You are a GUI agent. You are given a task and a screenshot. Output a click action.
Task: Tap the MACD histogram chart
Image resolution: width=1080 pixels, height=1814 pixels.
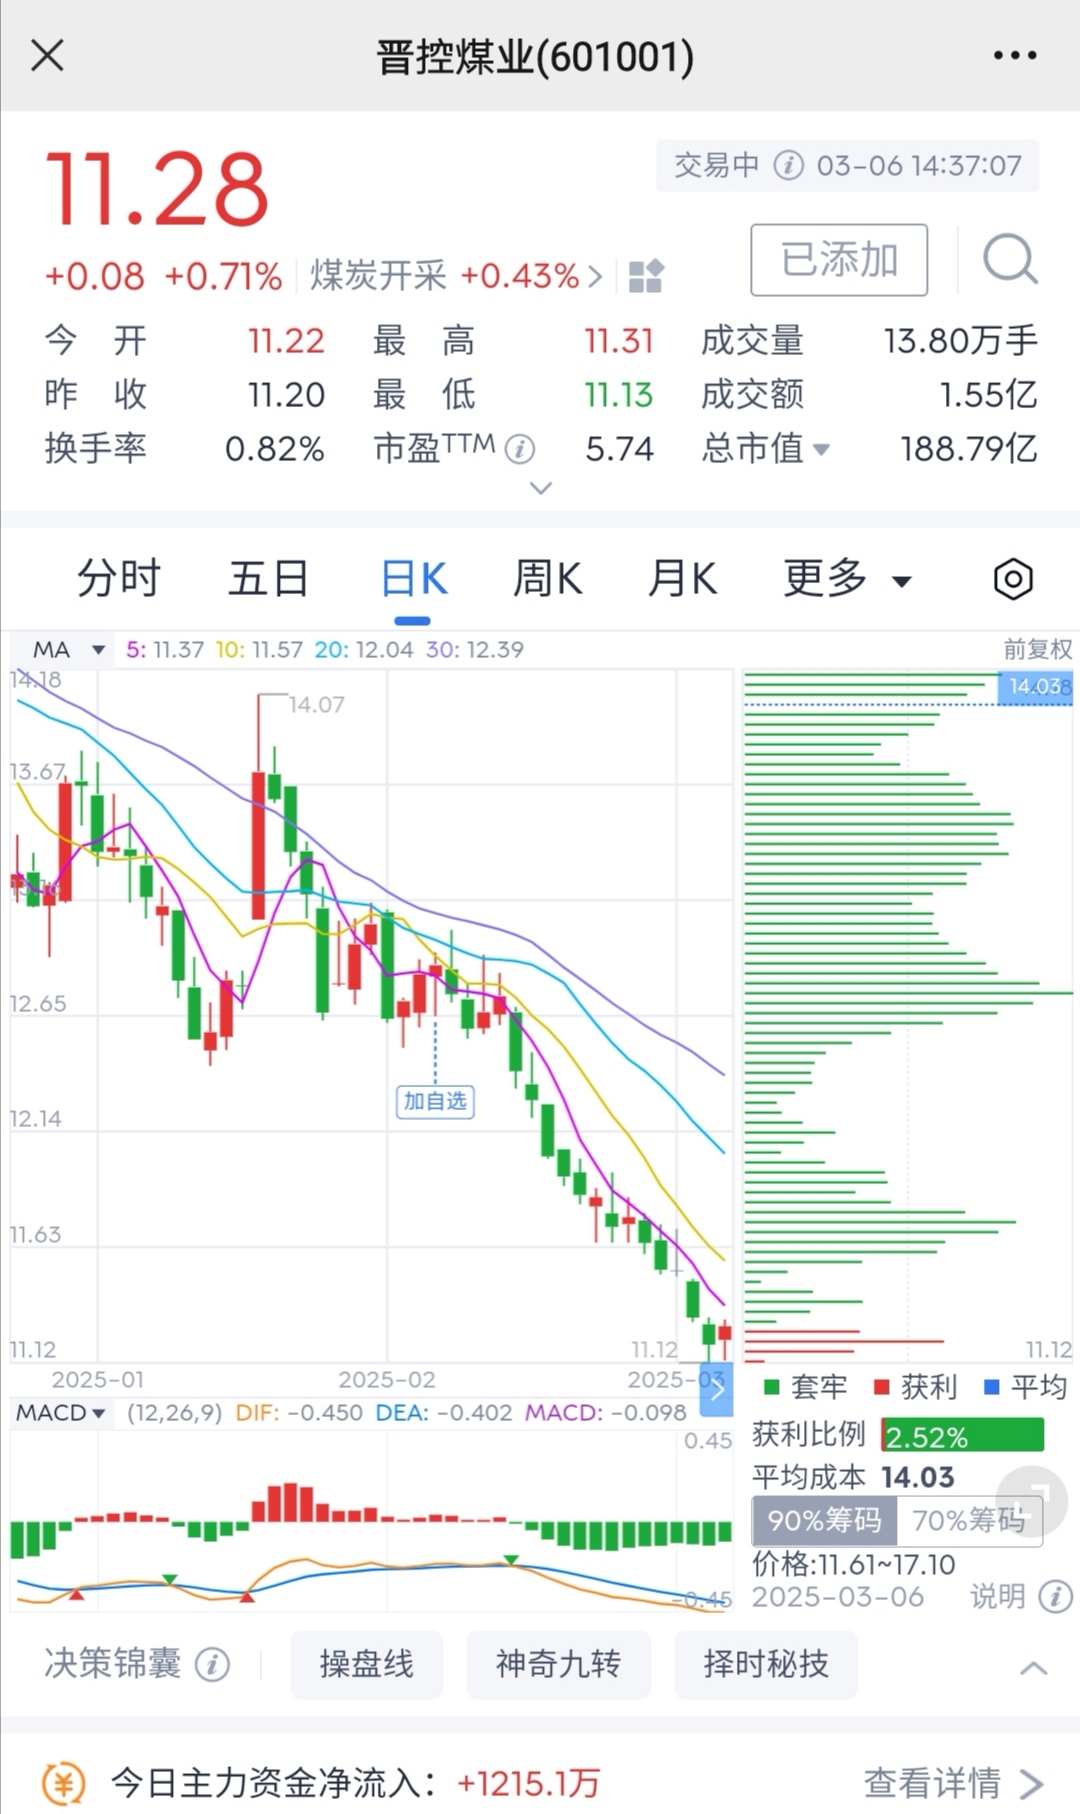tap(371, 1519)
